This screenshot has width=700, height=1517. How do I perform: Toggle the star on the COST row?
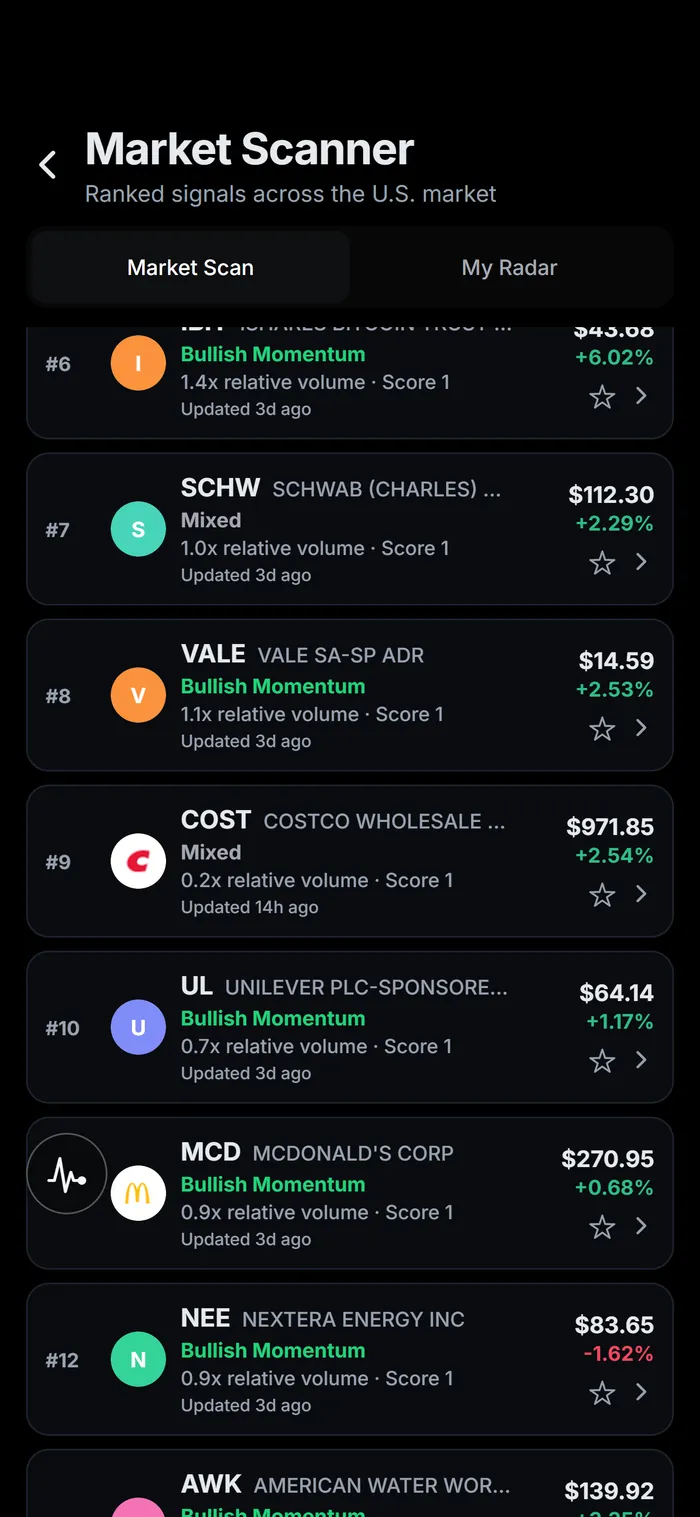tap(602, 895)
